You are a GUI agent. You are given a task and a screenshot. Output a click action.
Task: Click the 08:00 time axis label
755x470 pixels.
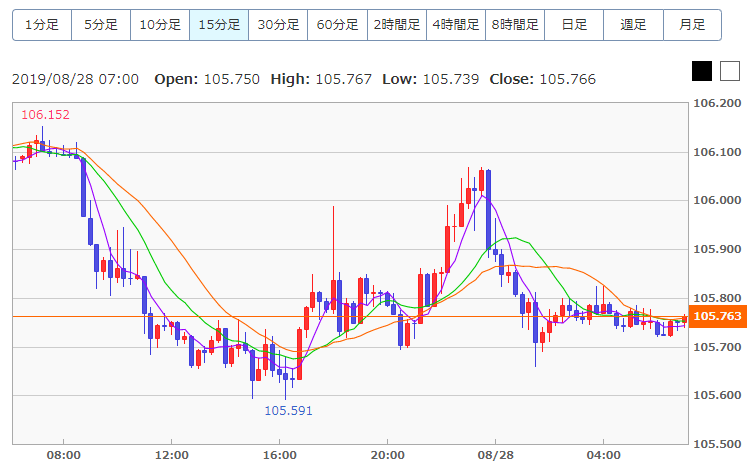click(x=64, y=455)
